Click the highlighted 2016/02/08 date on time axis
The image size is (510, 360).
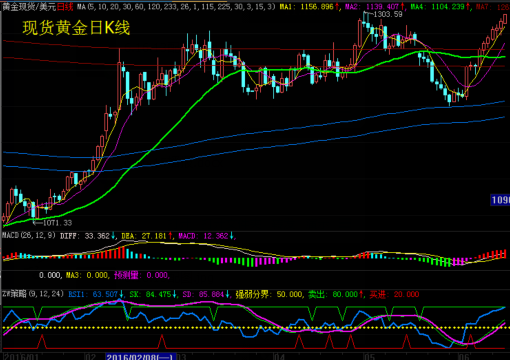(140, 357)
